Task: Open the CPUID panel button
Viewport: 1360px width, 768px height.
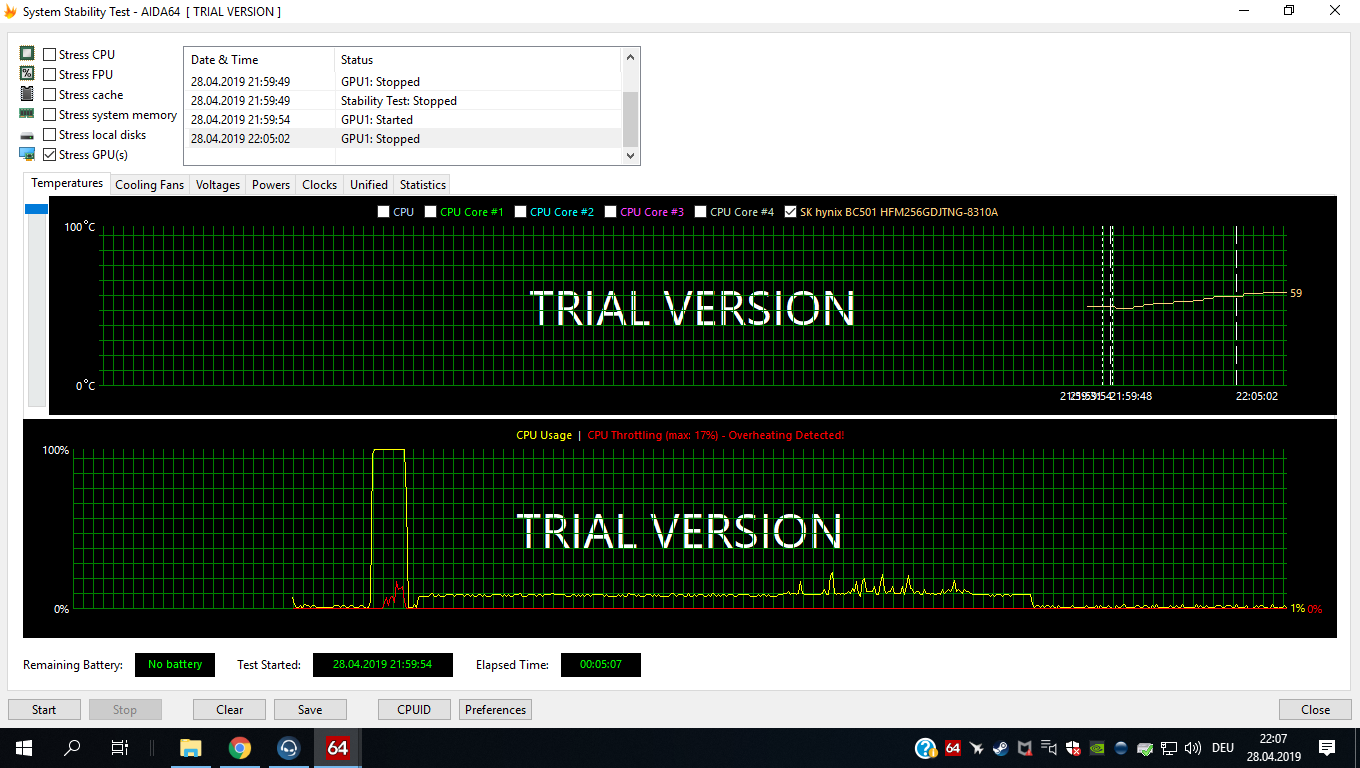Action: coord(414,710)
